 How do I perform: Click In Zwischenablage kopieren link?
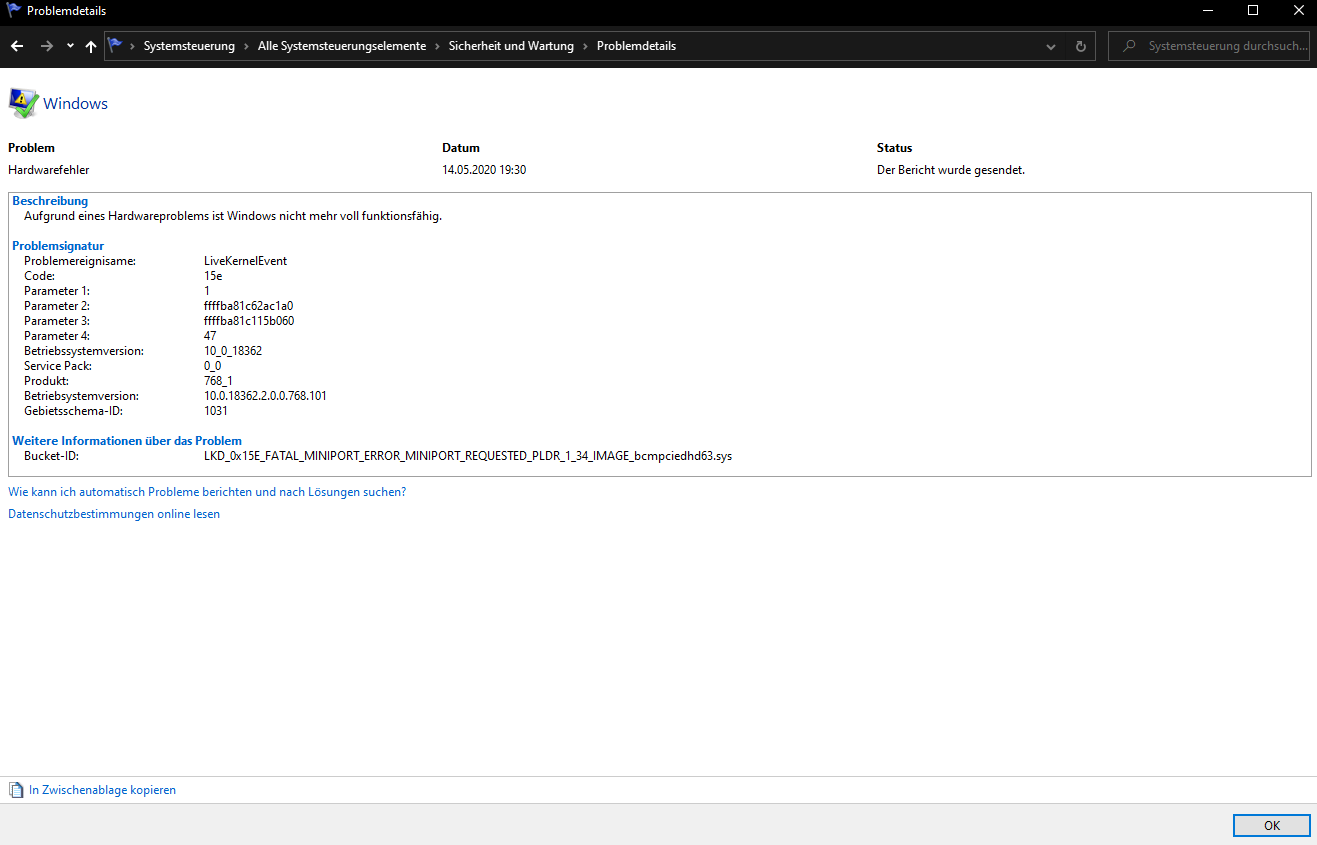(102, 790)
